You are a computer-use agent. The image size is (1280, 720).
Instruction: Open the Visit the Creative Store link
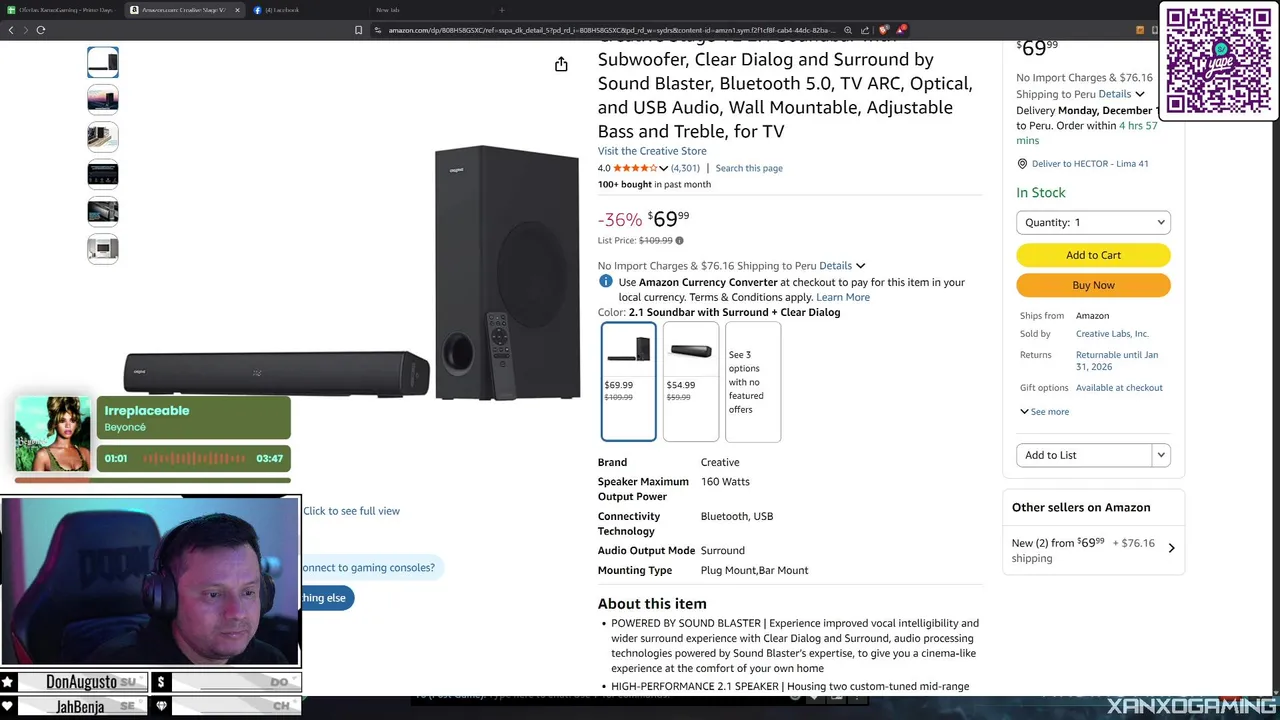click(x=652, y=151)
